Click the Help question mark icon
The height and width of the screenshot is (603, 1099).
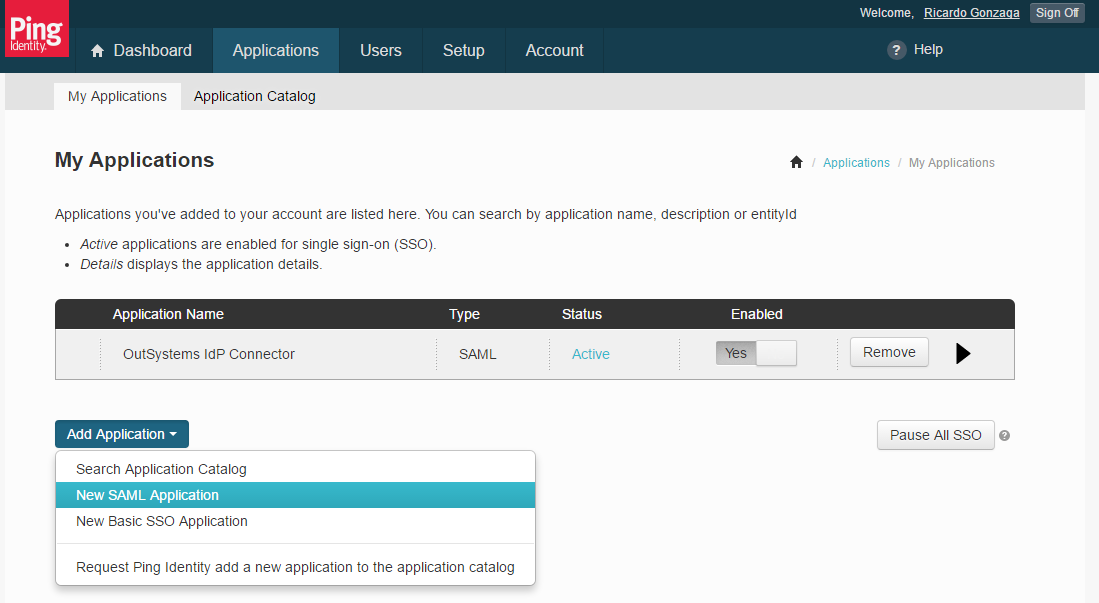tap(896, 50)
